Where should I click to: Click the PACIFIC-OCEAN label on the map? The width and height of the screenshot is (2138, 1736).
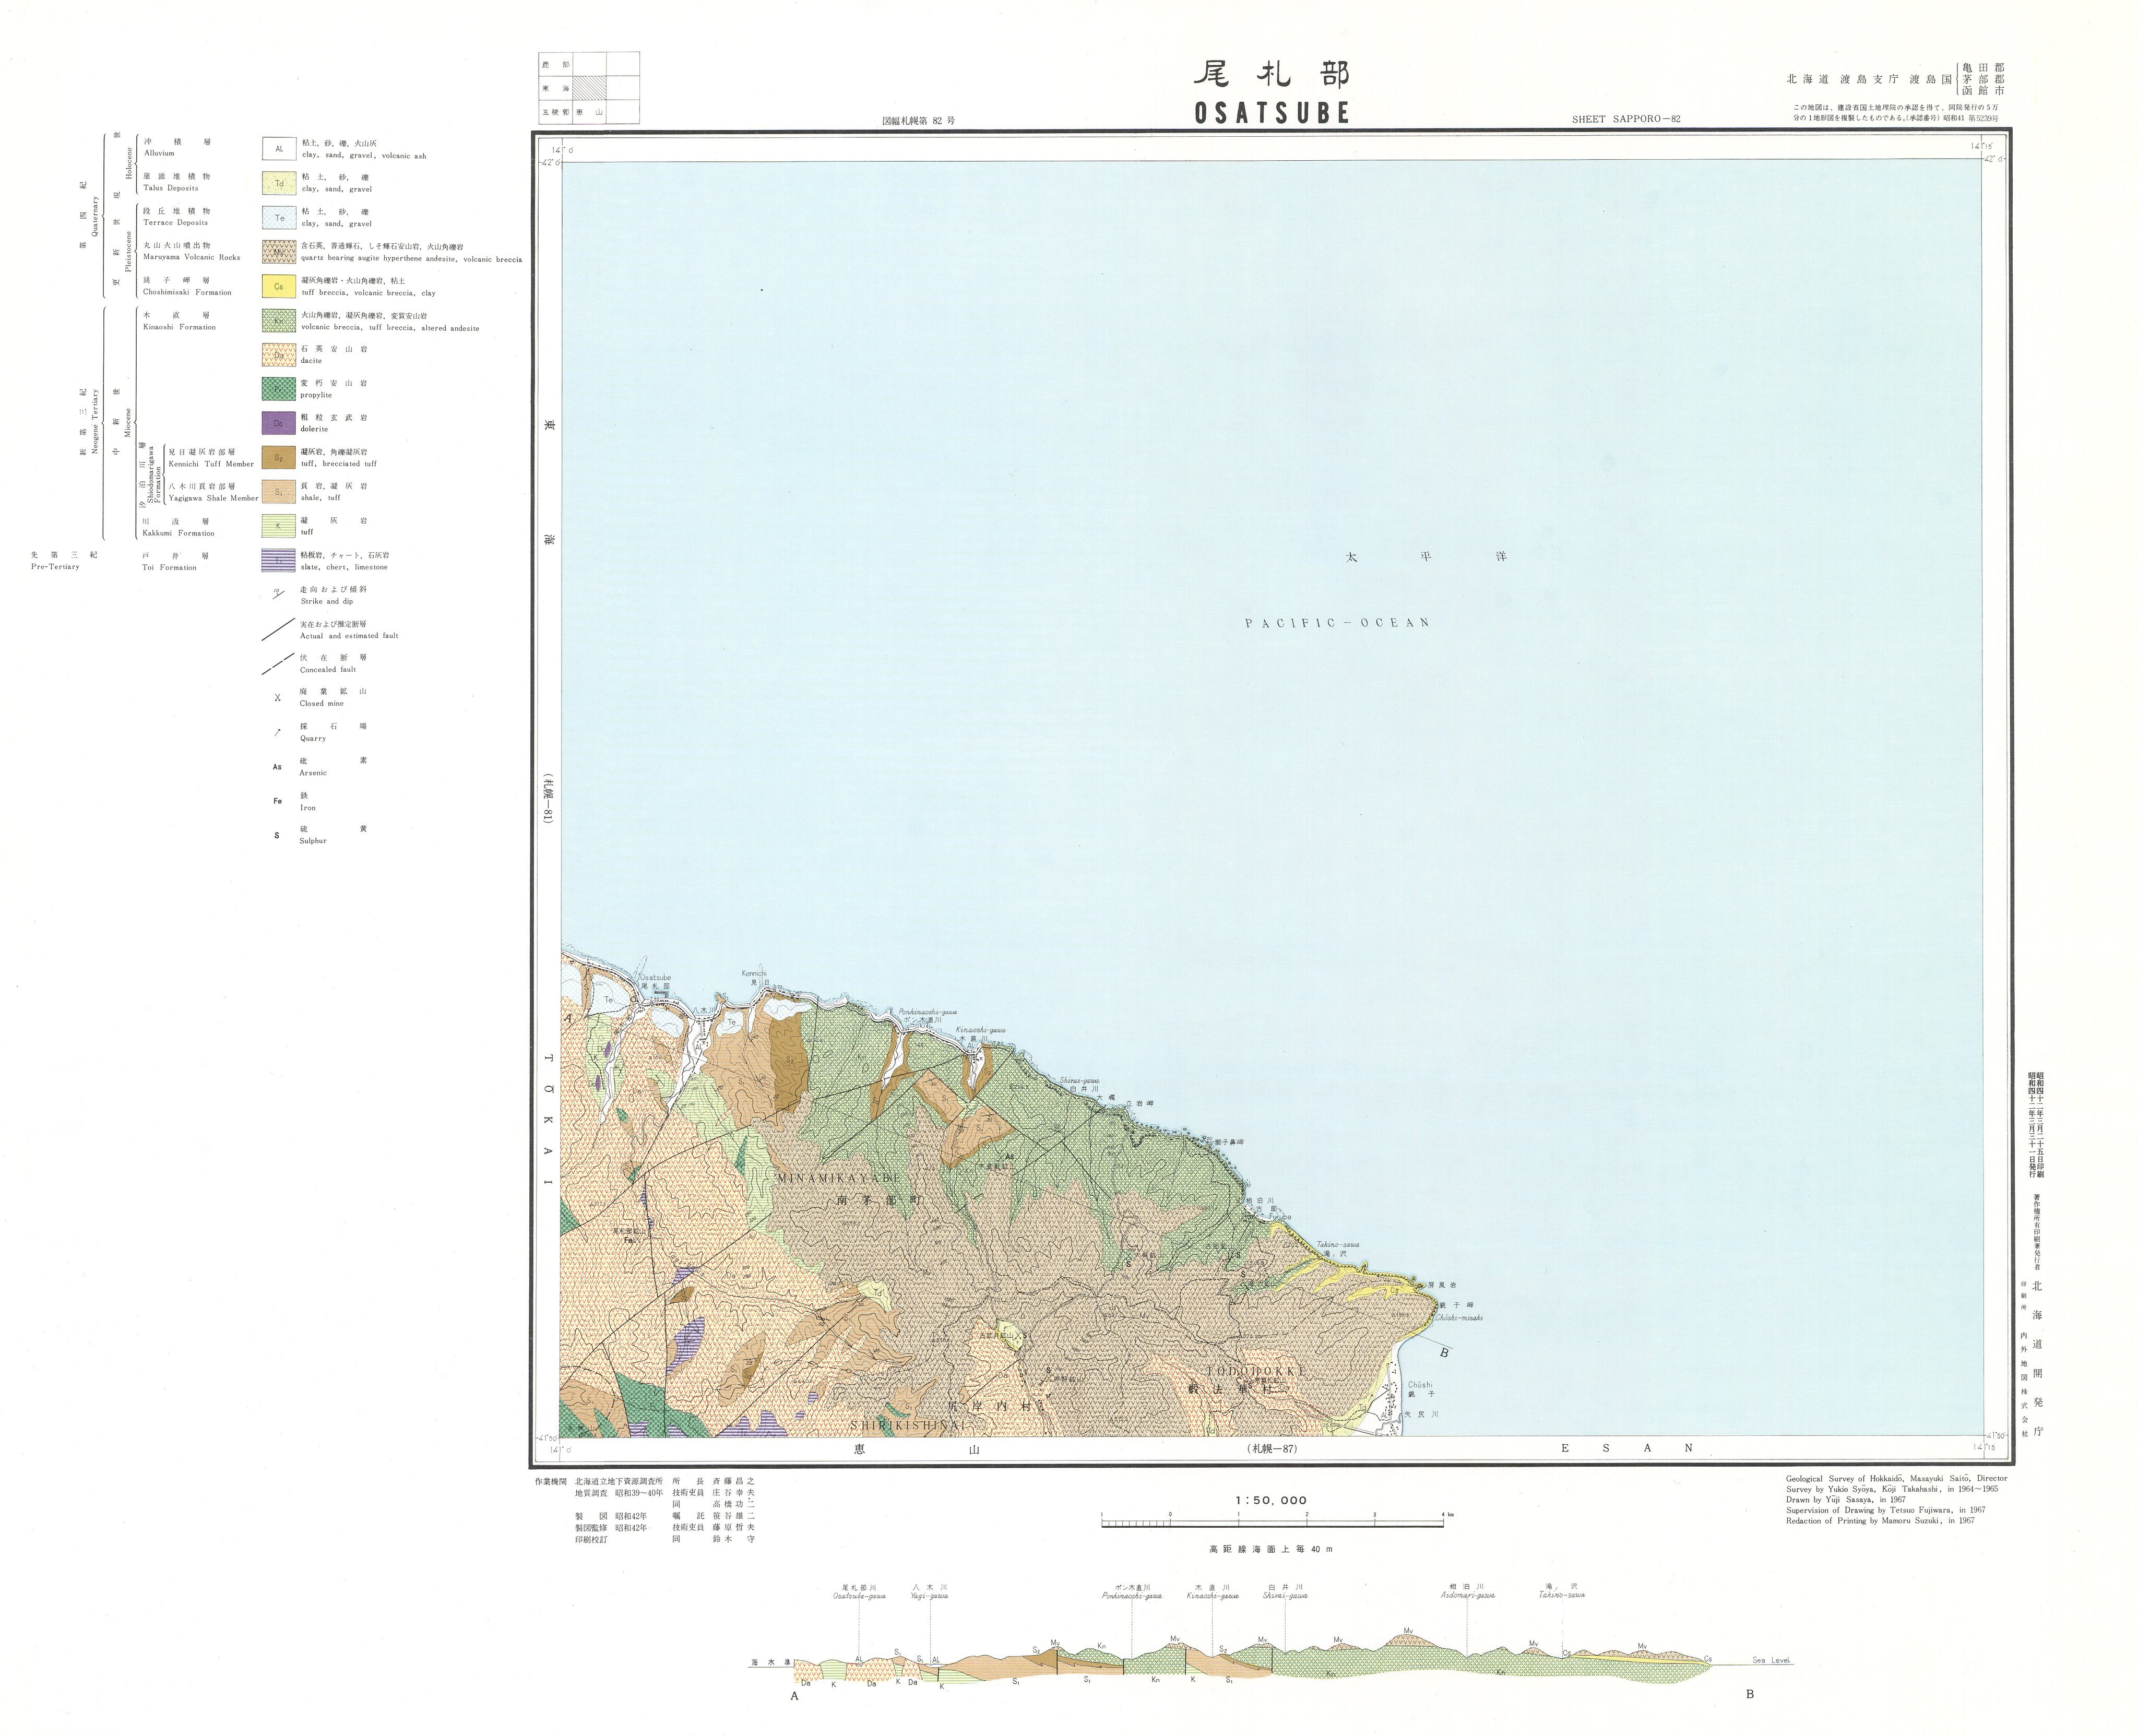[x=1337, y=623]
